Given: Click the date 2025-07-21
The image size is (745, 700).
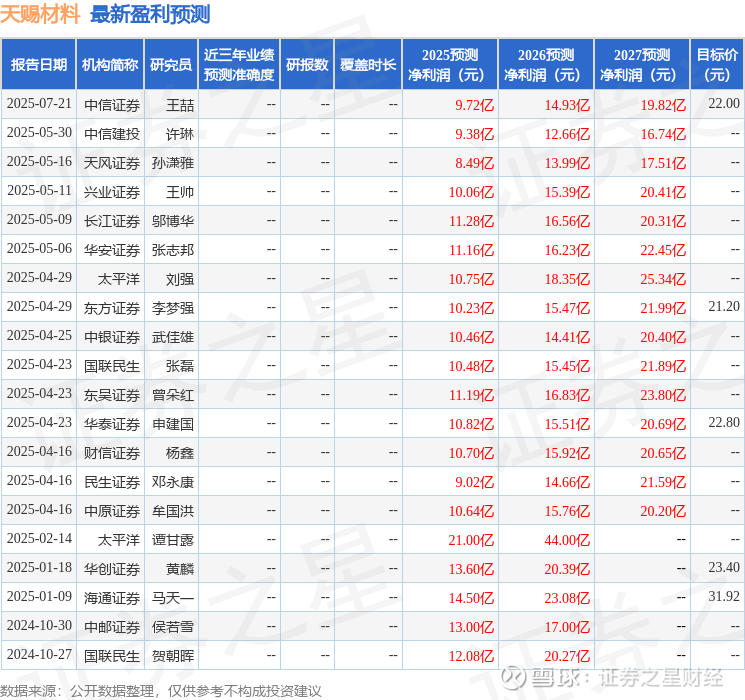Looking at the screenshot, I should coord(39,104).
